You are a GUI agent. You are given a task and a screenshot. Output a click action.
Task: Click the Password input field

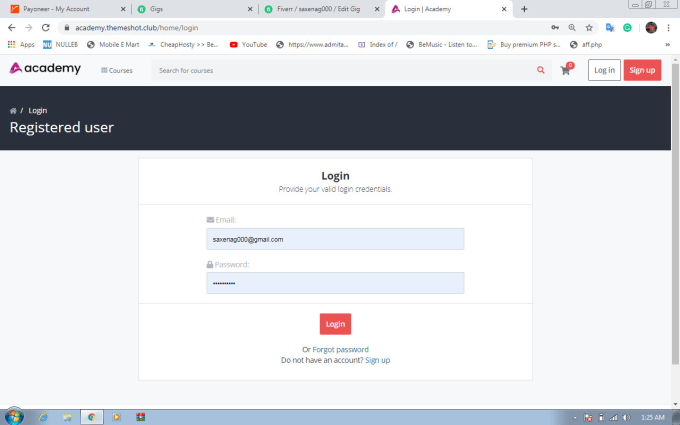click(335, 283)
